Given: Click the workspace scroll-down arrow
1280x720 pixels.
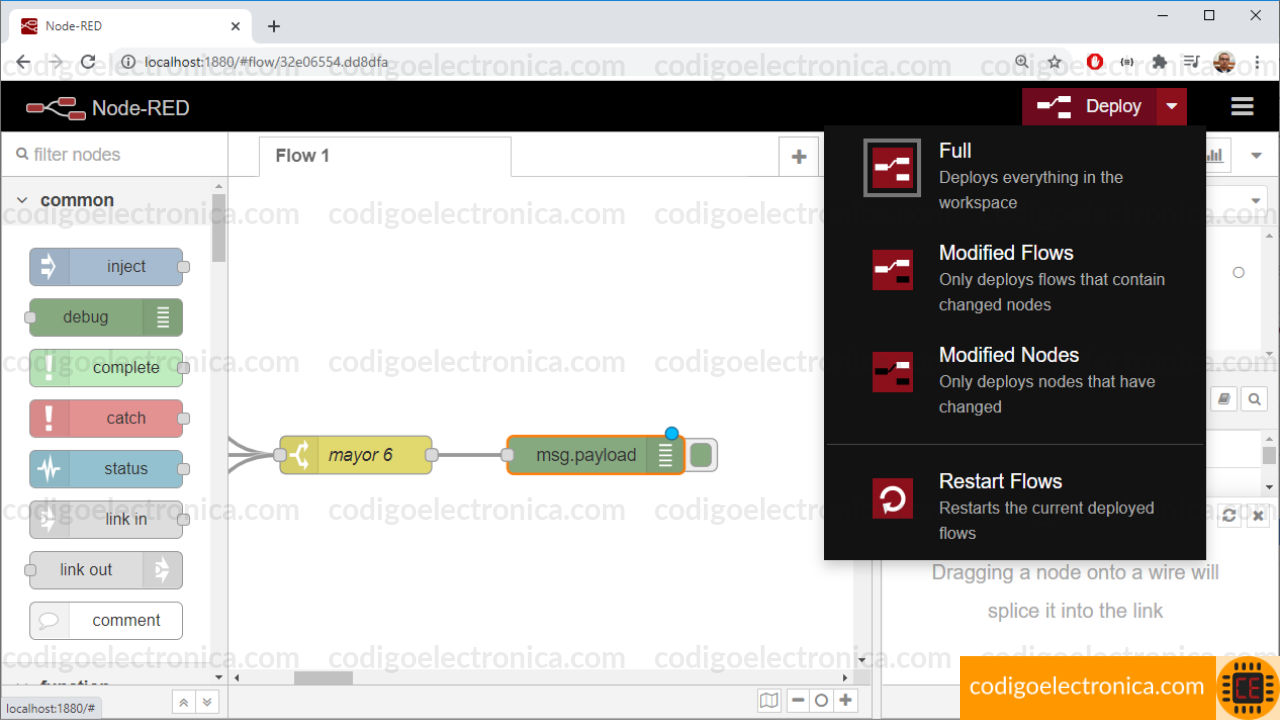Looking at the screenshot, I should click(x=862, y=660).
